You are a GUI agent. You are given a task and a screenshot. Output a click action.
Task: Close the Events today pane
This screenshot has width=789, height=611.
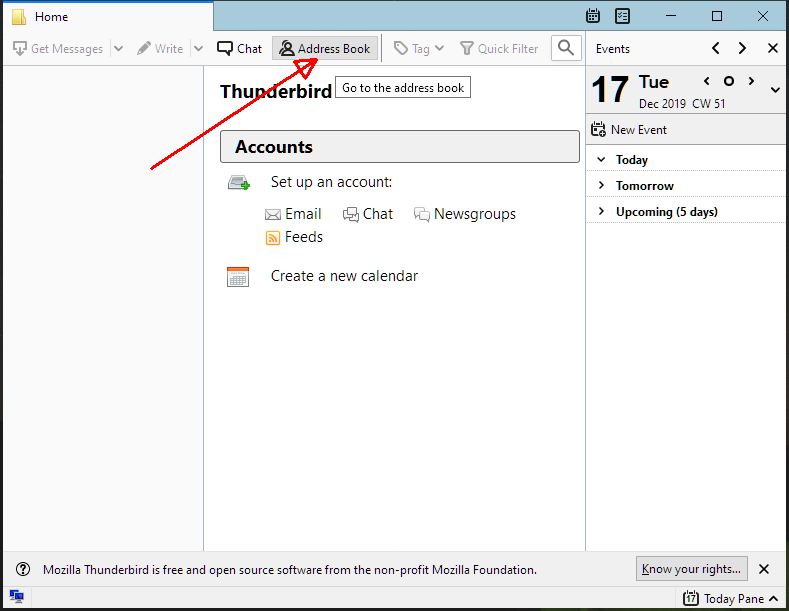click(773, 48)
